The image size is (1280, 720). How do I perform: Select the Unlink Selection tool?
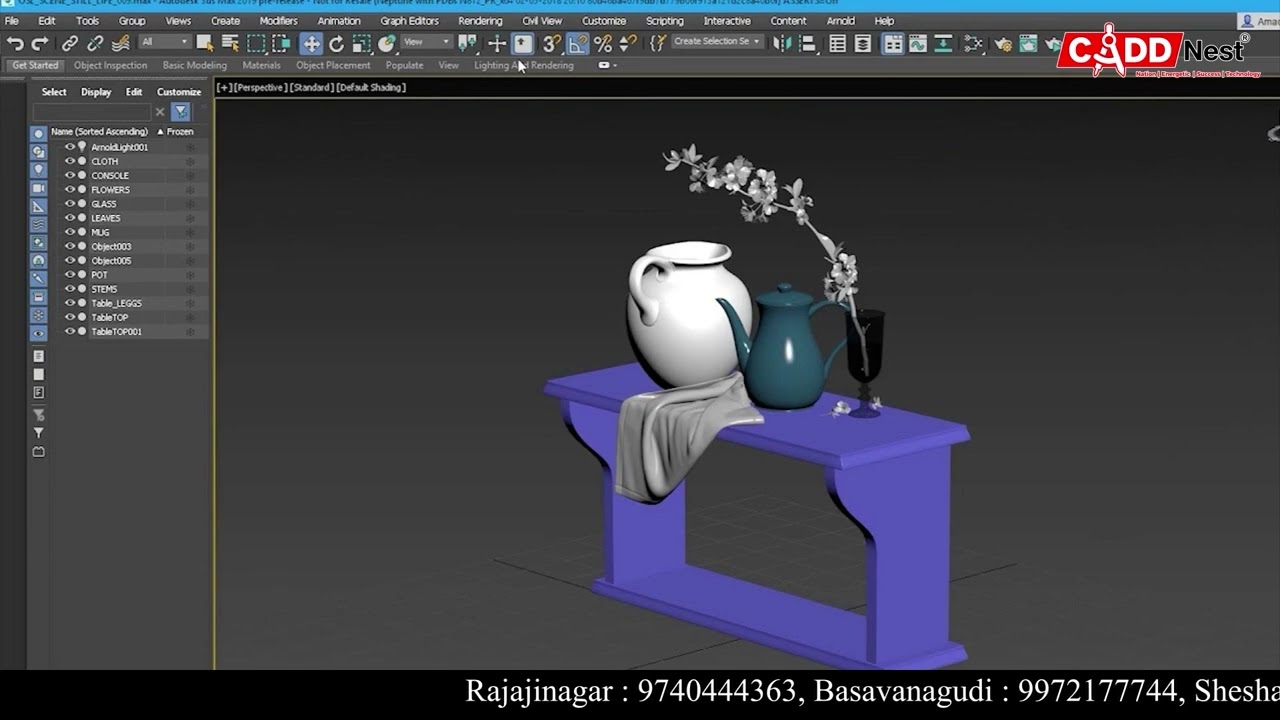(95, 43)
